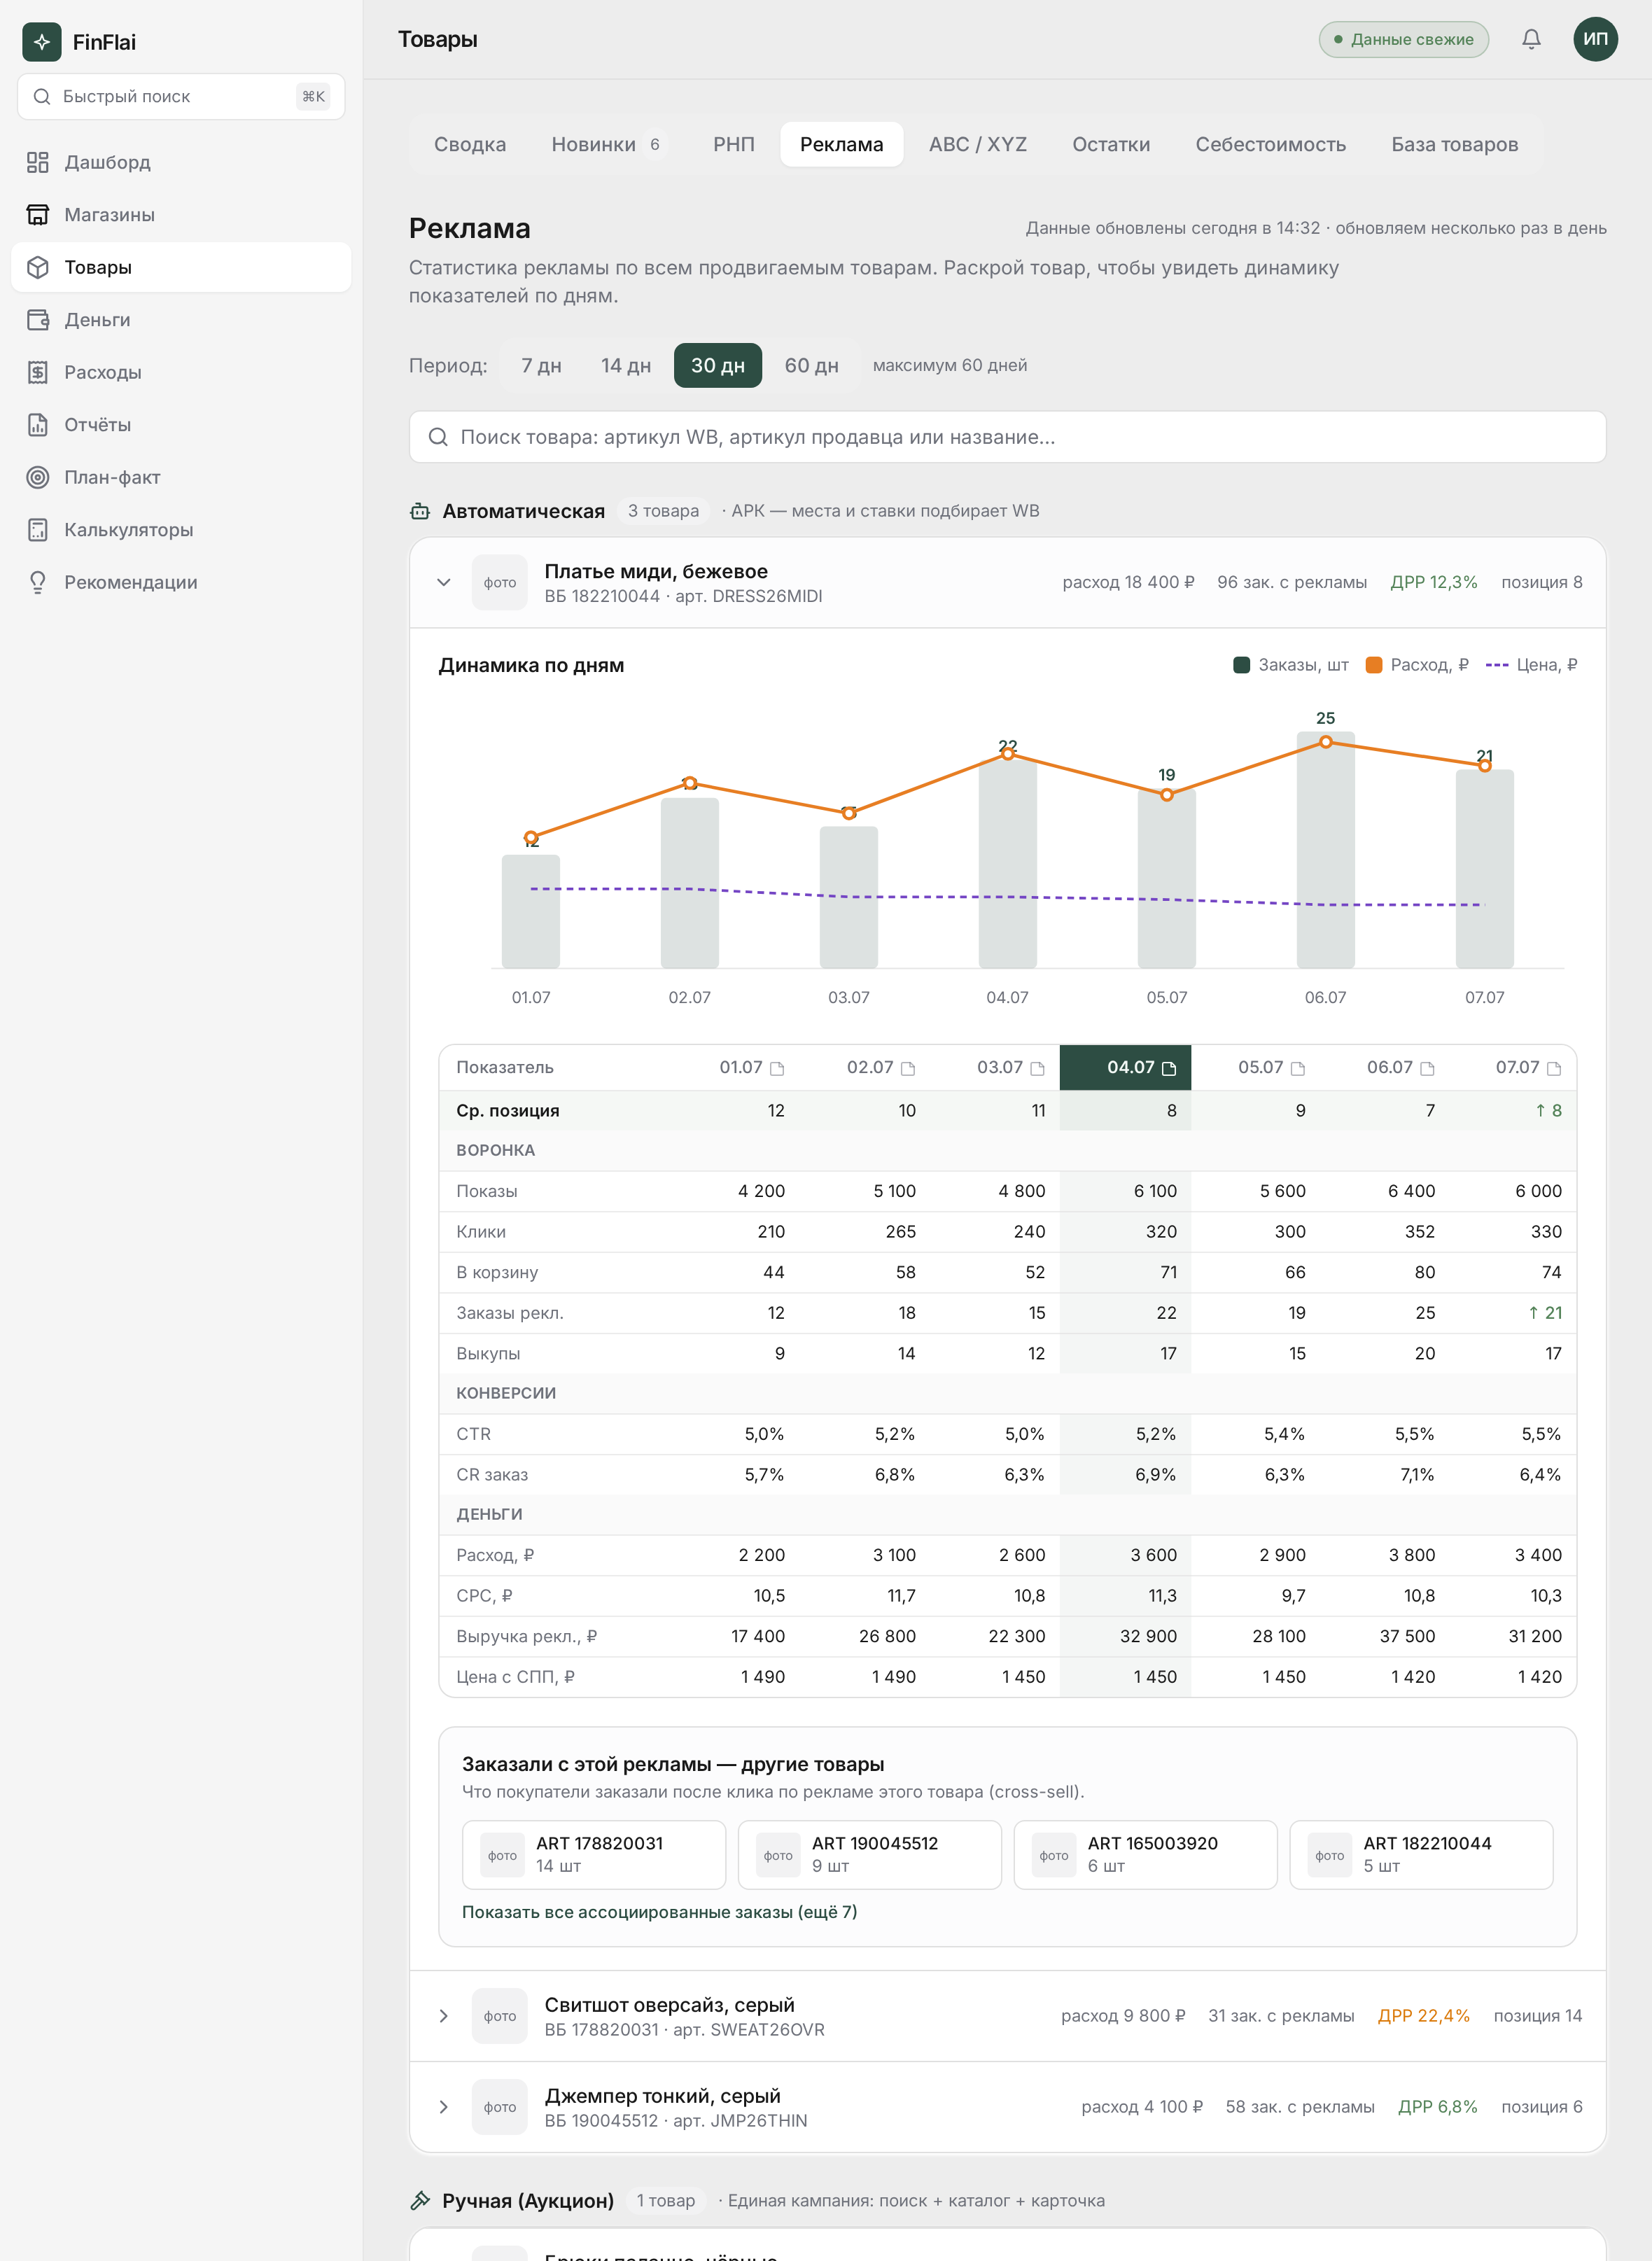This screenshot has width=1652, height=2261.
Task: Open the План-факт target icon
Action: click(38, 477)
